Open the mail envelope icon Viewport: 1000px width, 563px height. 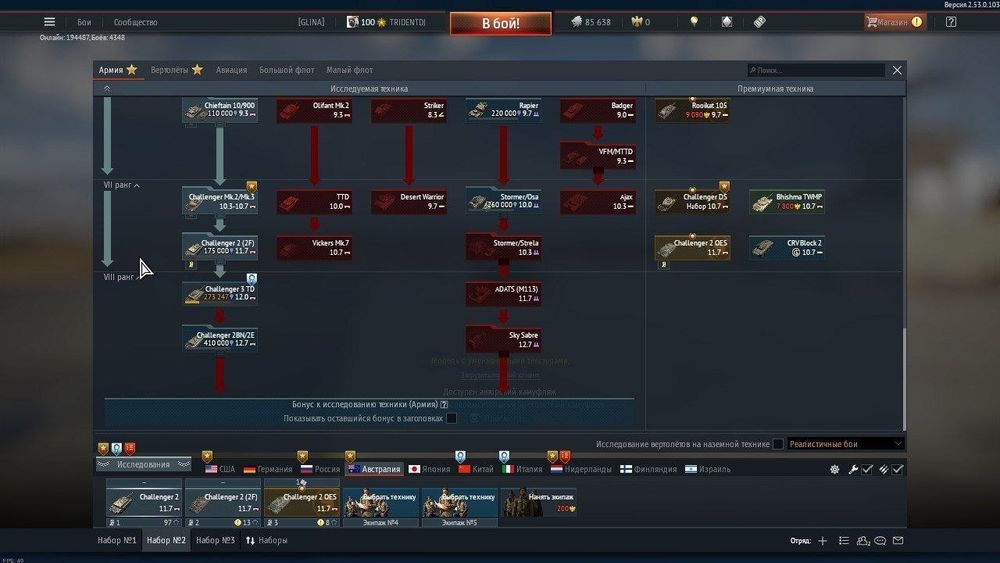[898, 541]
